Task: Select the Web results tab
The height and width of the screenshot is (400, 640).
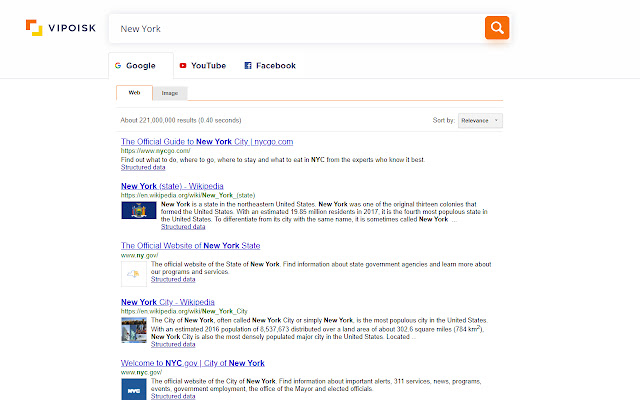Action: 134,93
